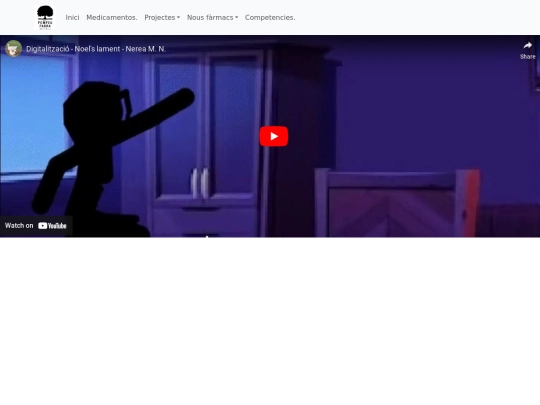The width and height of the screenshot is (540, 405).
Task: Click the Pompeu Fabra tree logo
Action: tap(45, 18)
